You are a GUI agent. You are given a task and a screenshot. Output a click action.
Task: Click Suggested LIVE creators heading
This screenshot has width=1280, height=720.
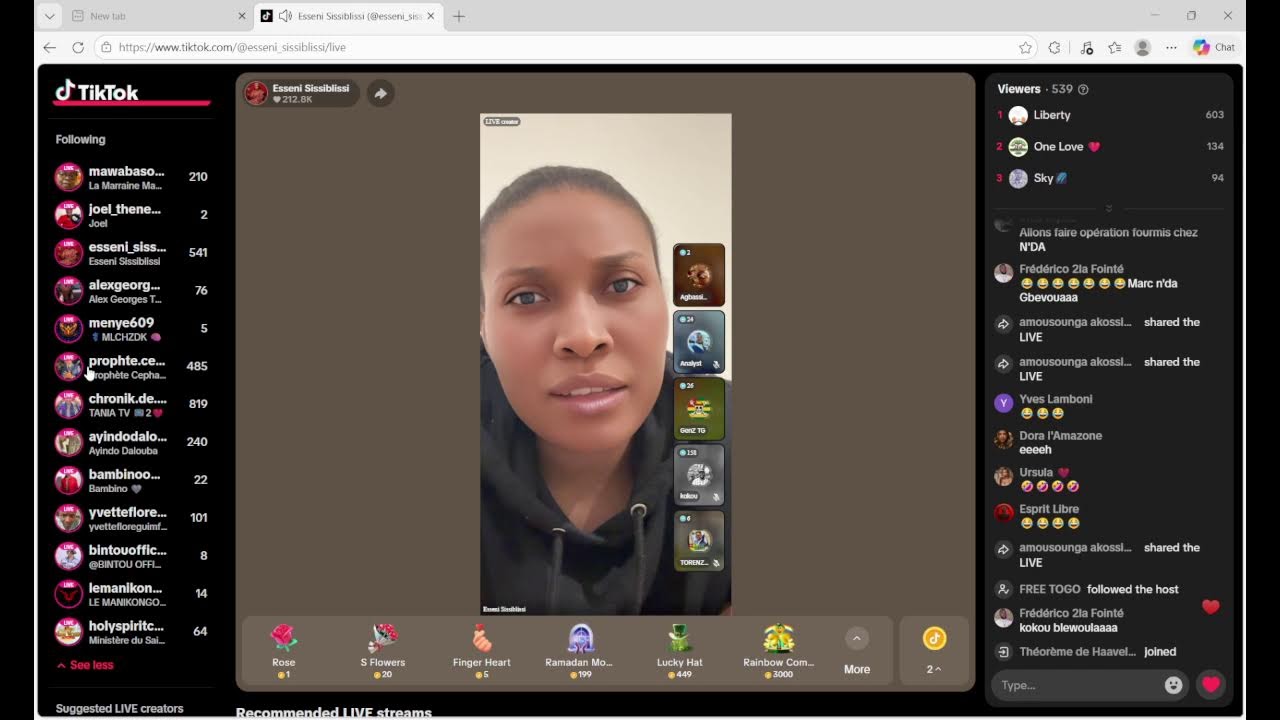point(120,708)
